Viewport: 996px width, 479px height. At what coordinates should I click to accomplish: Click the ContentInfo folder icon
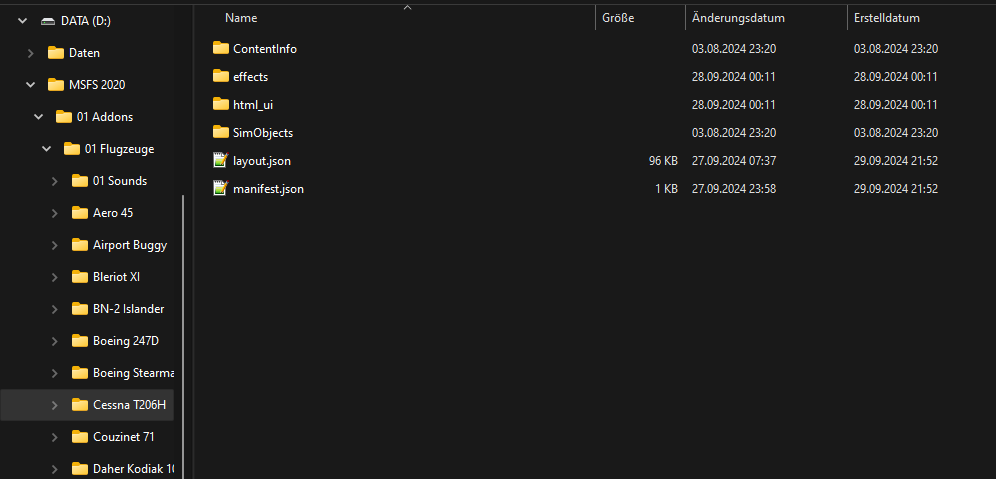coord(220,48)
